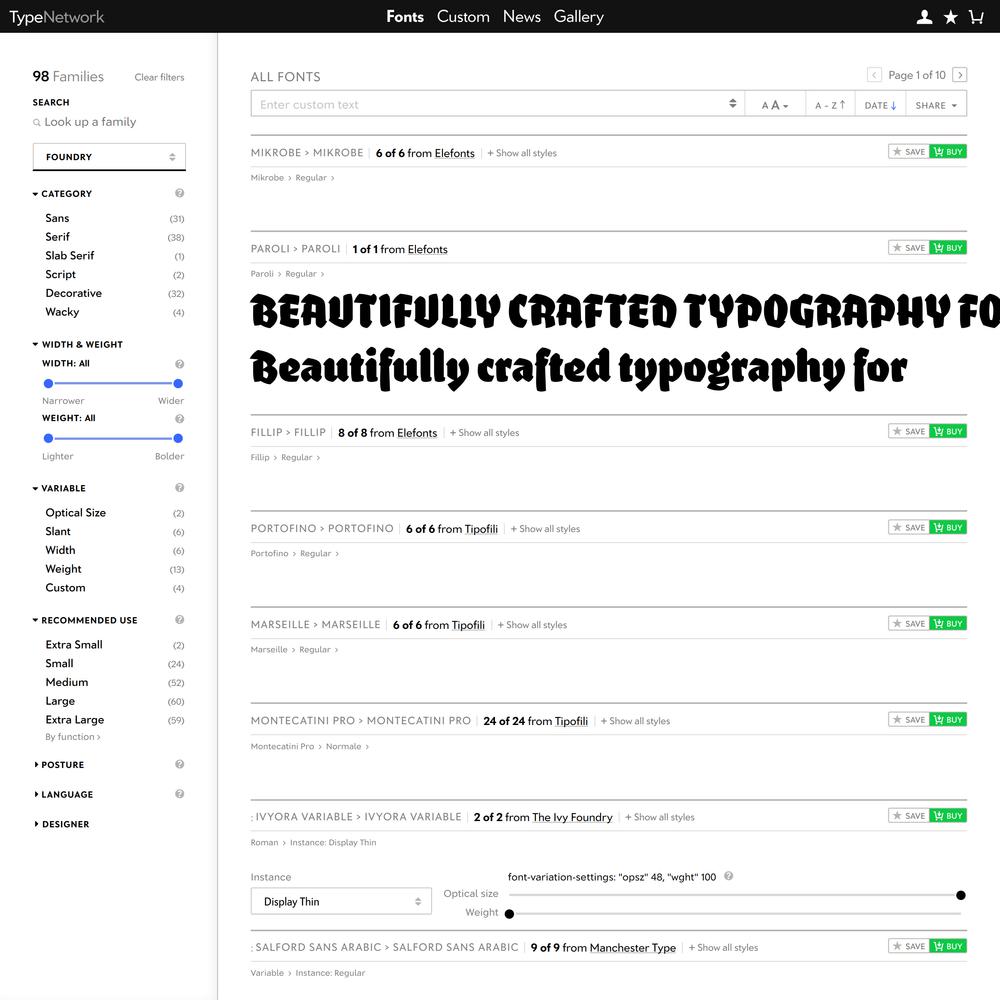Buy the Mikrobe family
The width and height of the screenshot is (1000, 1000).
[948, 152]
